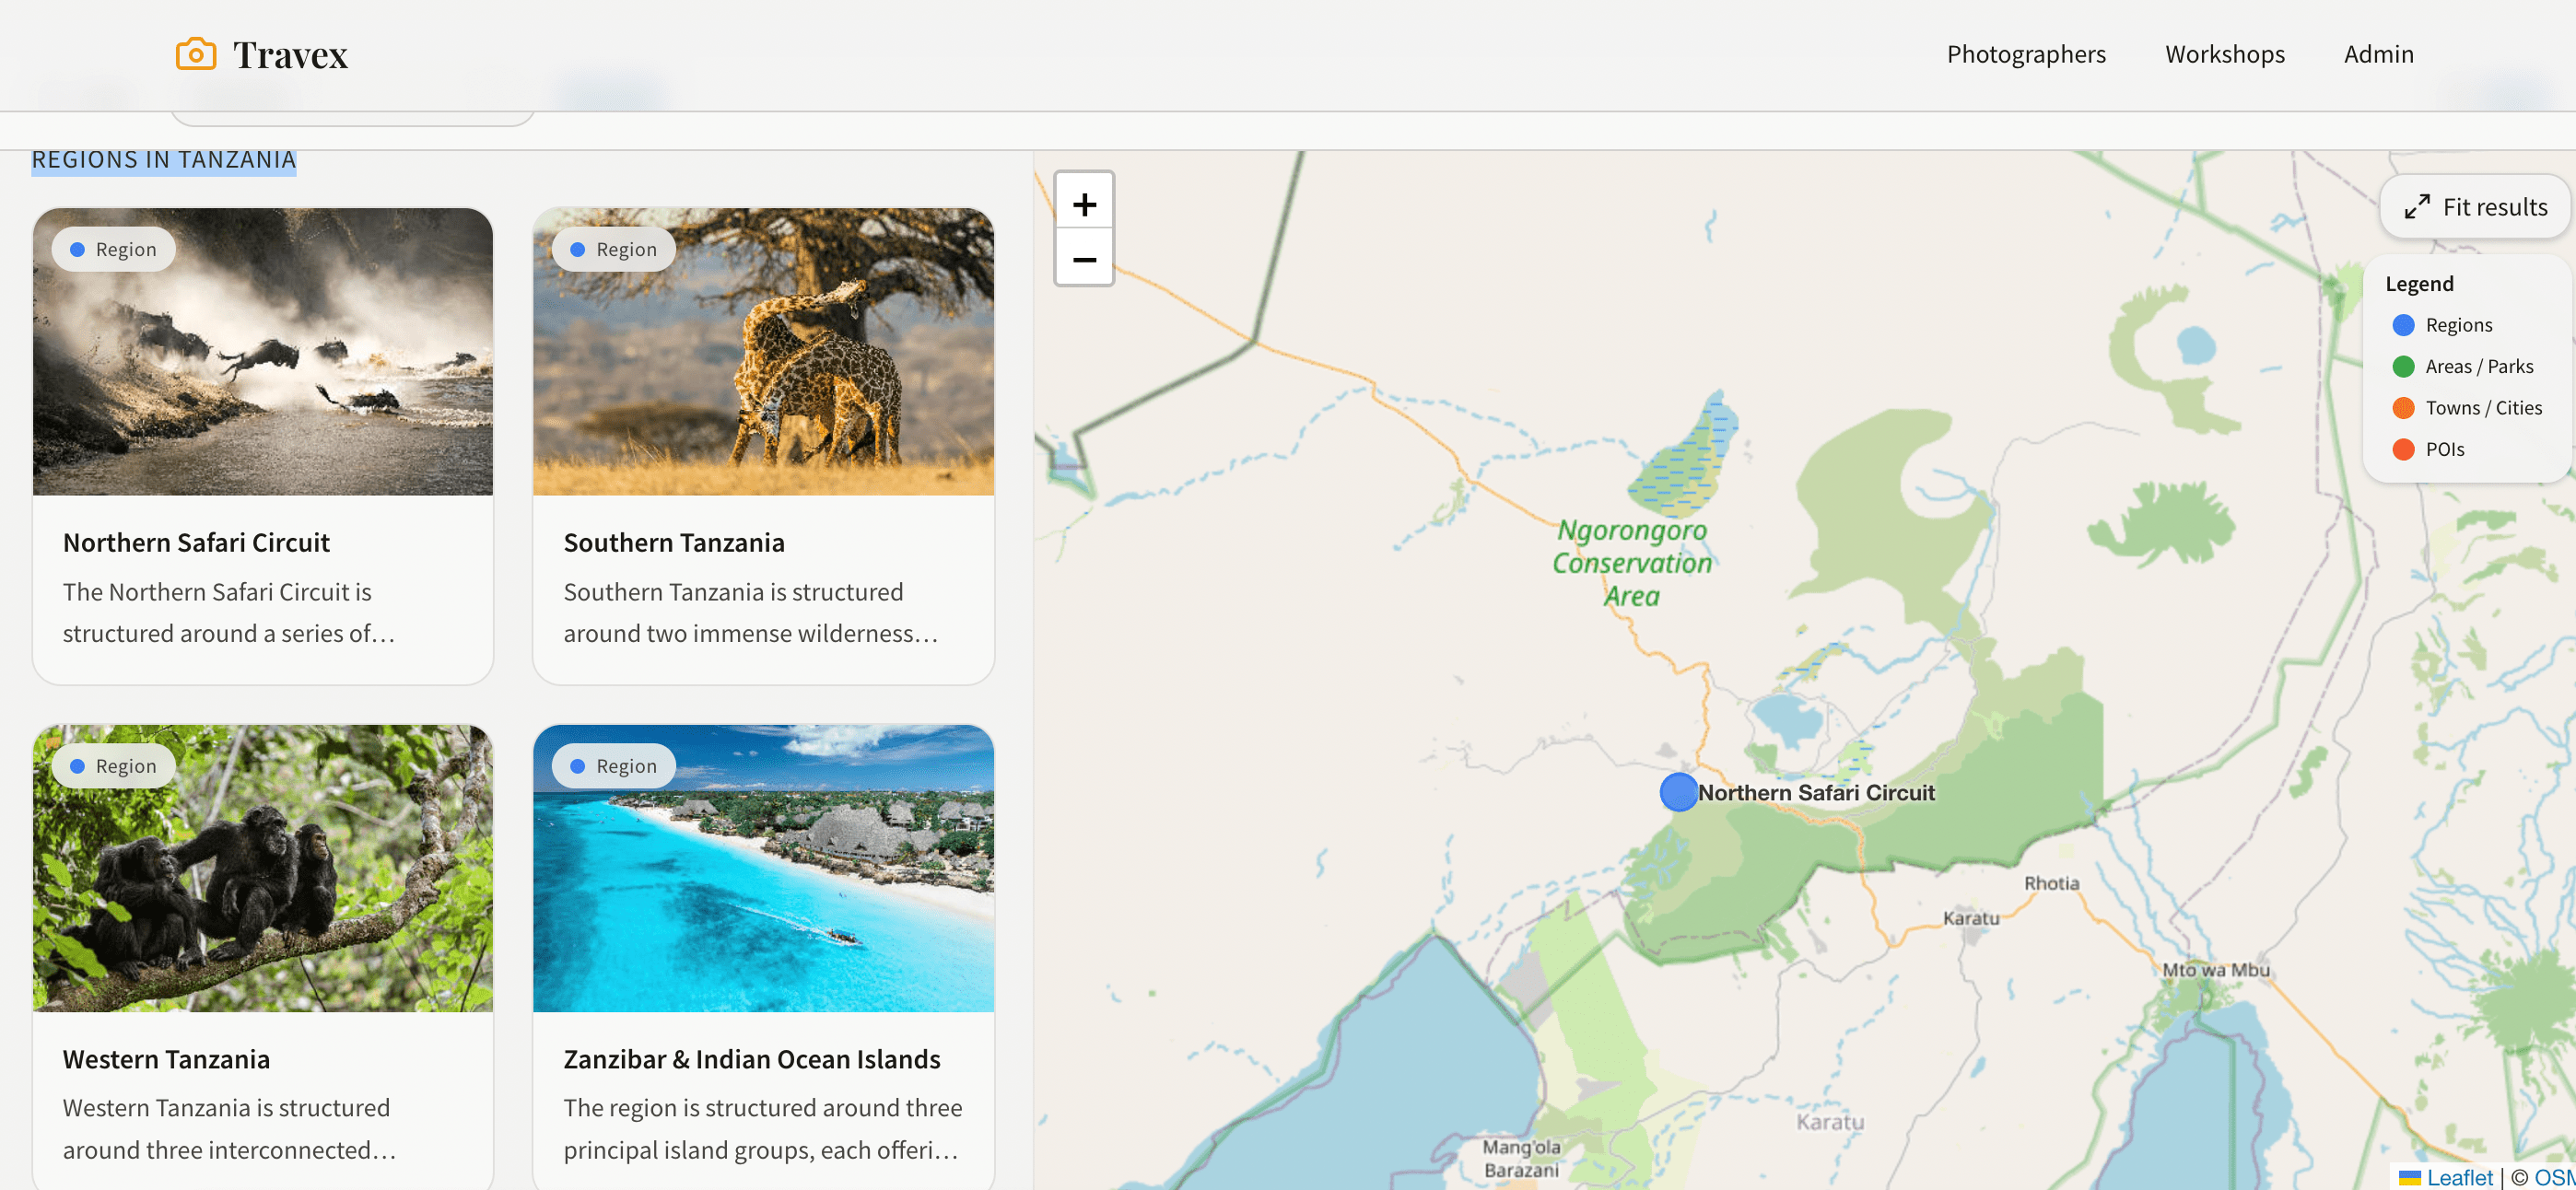
Task: Click Region badge on Zanzibar card
Action: pyautogui.click(x=614, y=766)
